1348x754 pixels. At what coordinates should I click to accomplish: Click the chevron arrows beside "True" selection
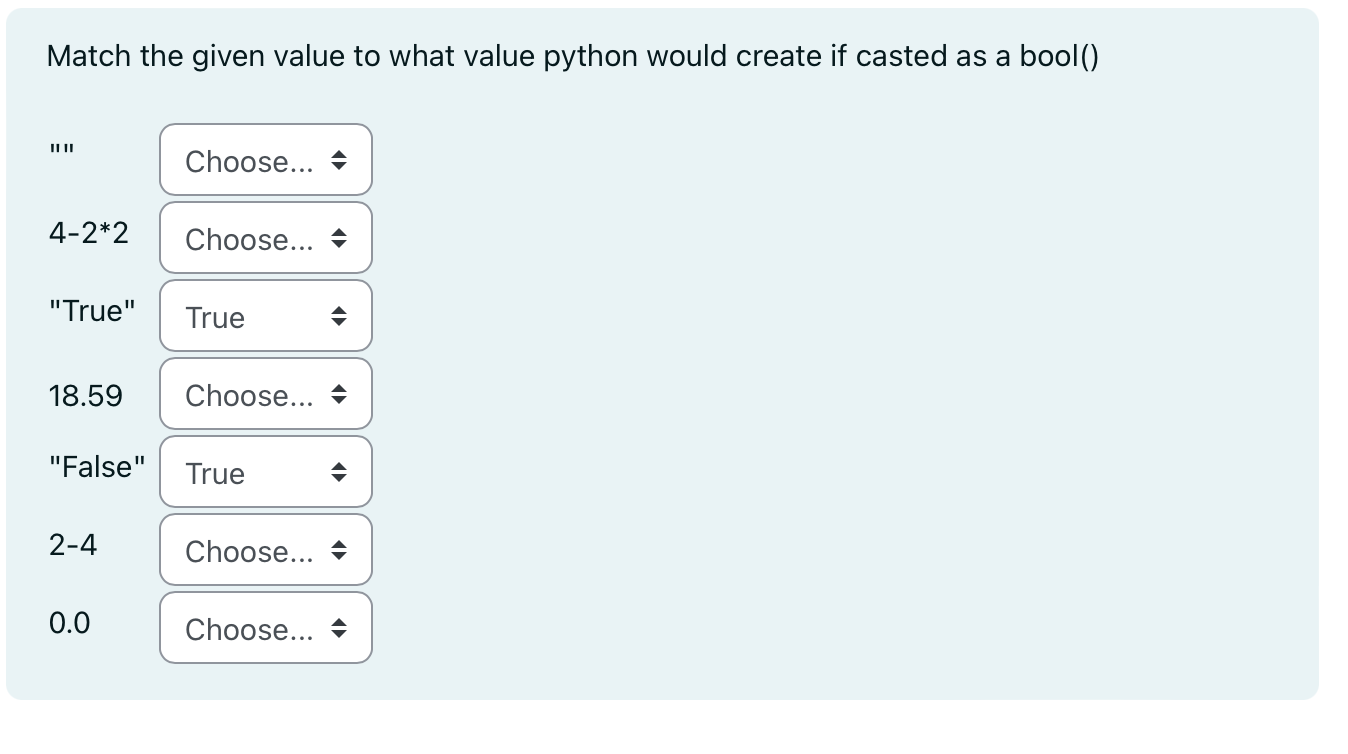coord(340,315)
